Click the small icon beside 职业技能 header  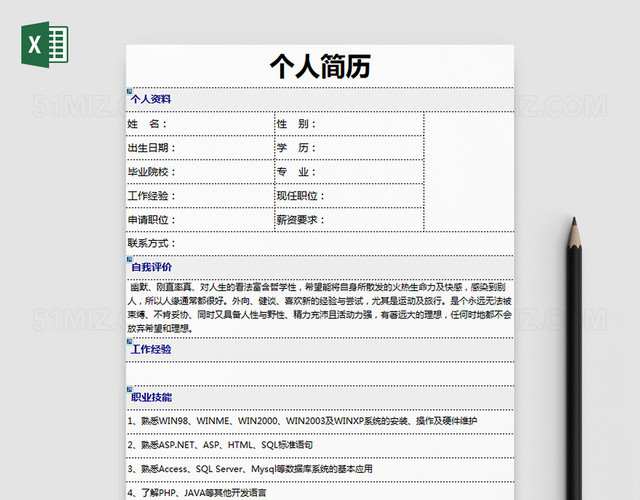(x=129, y=389)
